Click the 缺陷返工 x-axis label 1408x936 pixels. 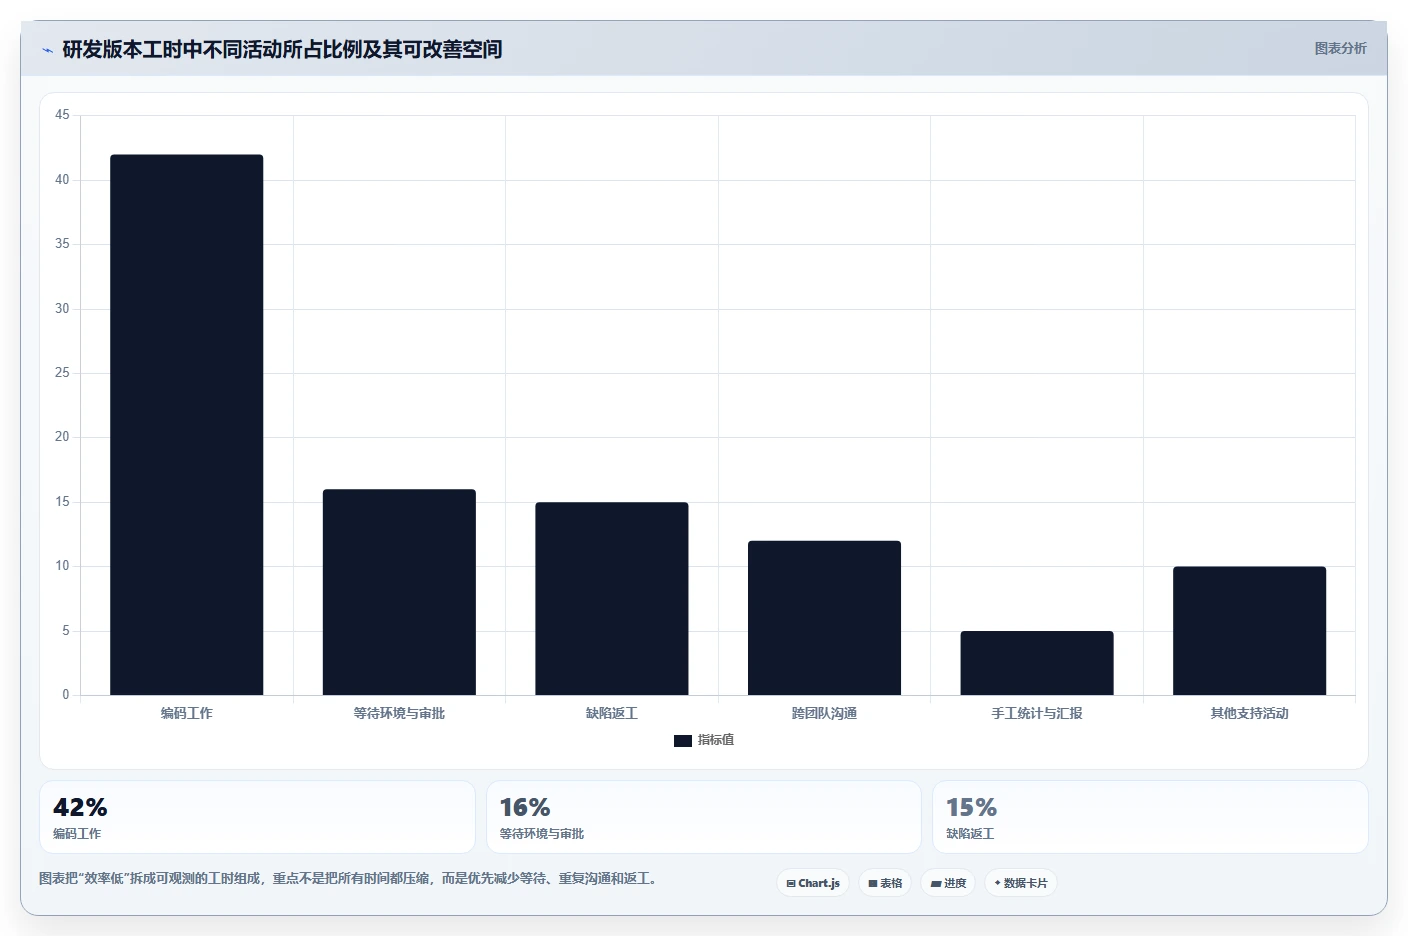tap(612, 713)
